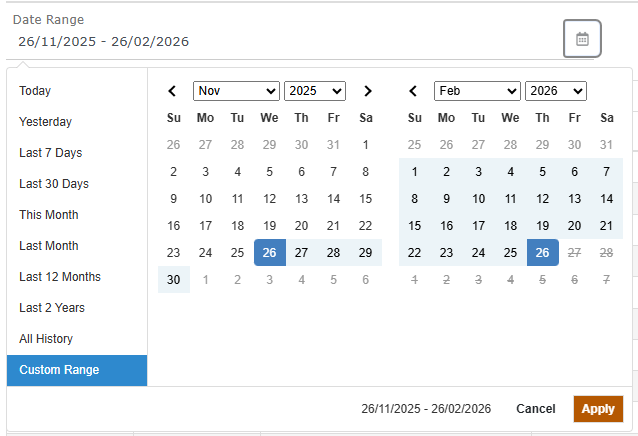Open the calendar icon next to Date Range
Screen dimensions: 638x436
pyautogui.click(x=582, y=39)
